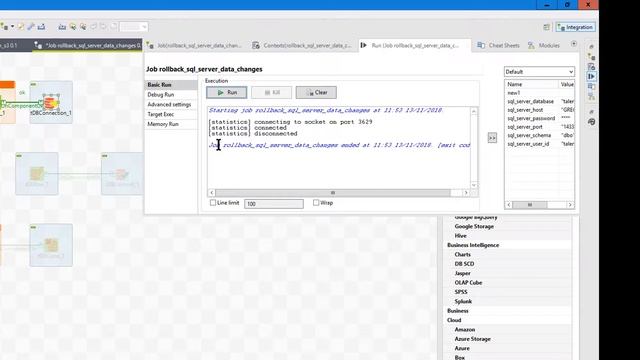Open Azure Storage palette entry

472,339
